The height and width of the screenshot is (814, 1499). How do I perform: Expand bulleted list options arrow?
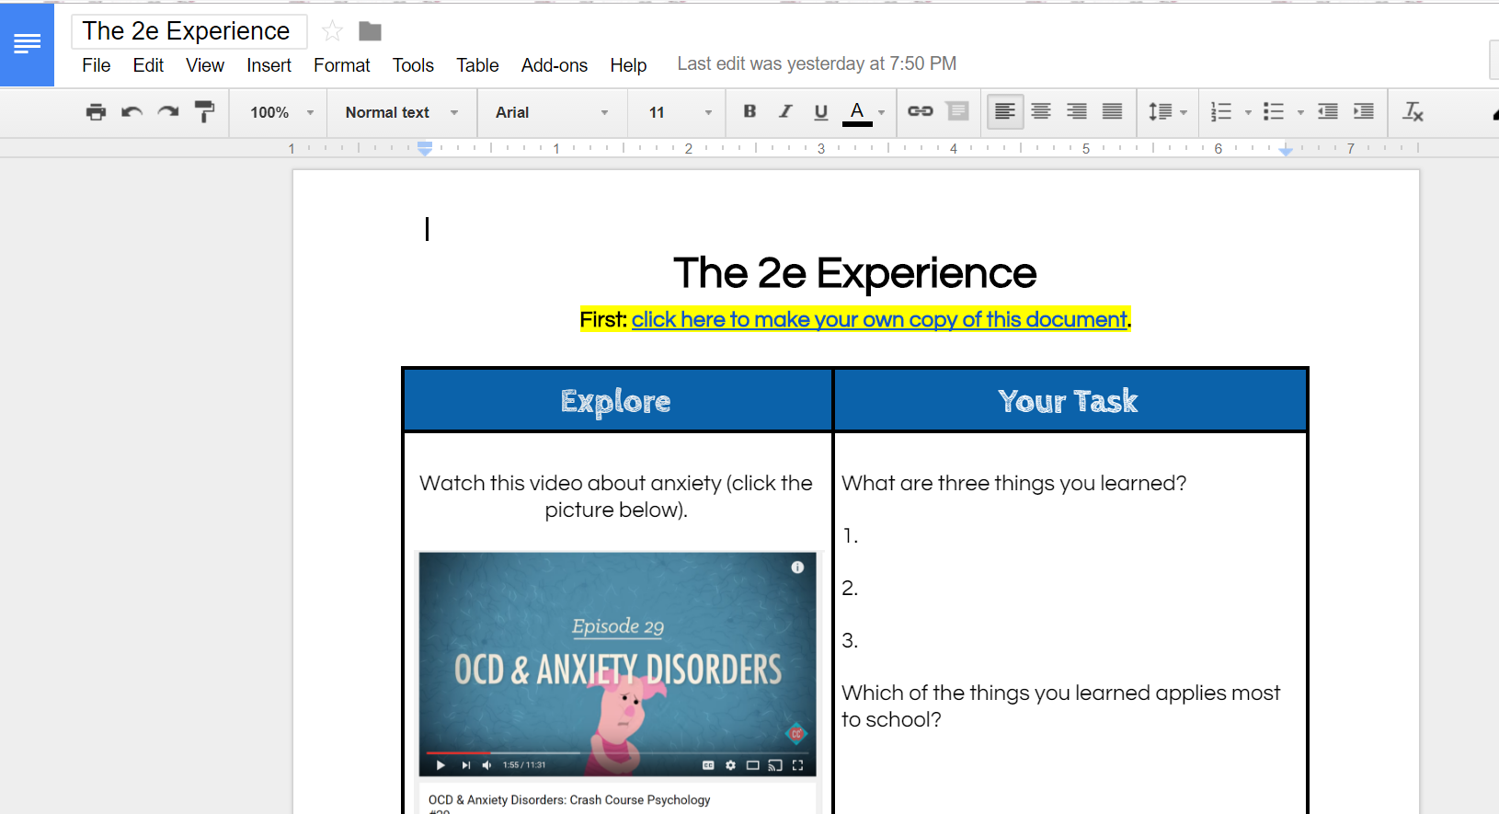pyautogui.click(x=1300, y=113)
